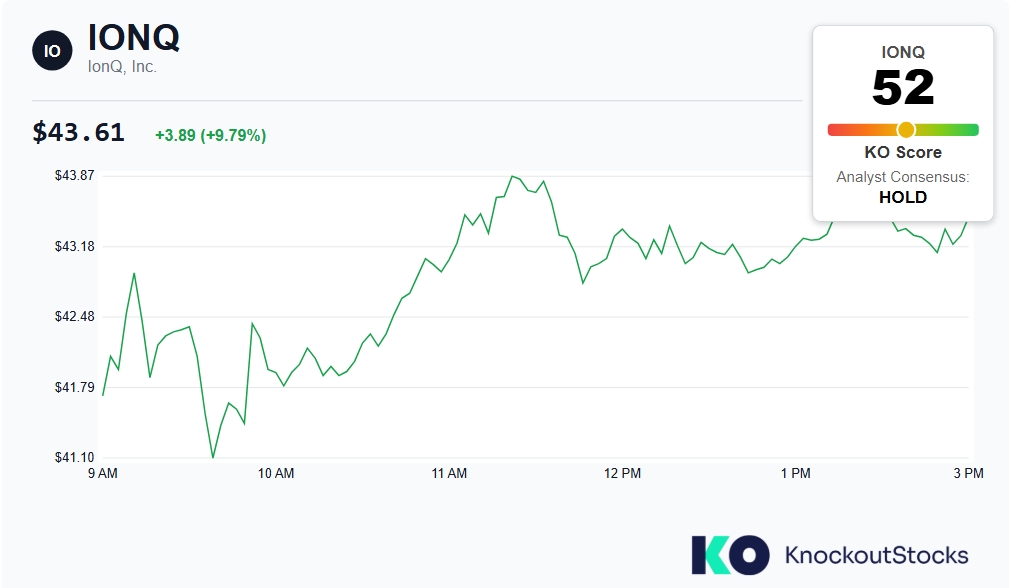The height and width of the screenshot is (588, 1018).
Task: Select the 12 PM time label
Action: (623, 473)
